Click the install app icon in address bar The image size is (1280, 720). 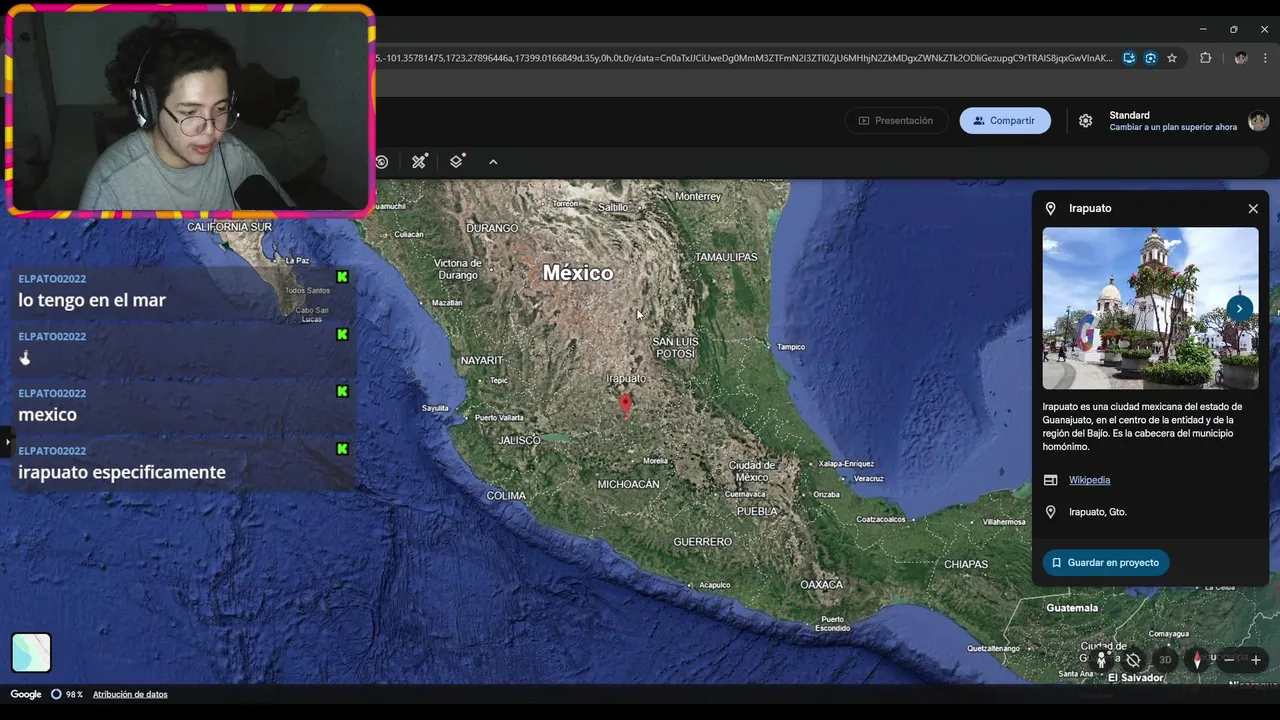[1129, 58]
